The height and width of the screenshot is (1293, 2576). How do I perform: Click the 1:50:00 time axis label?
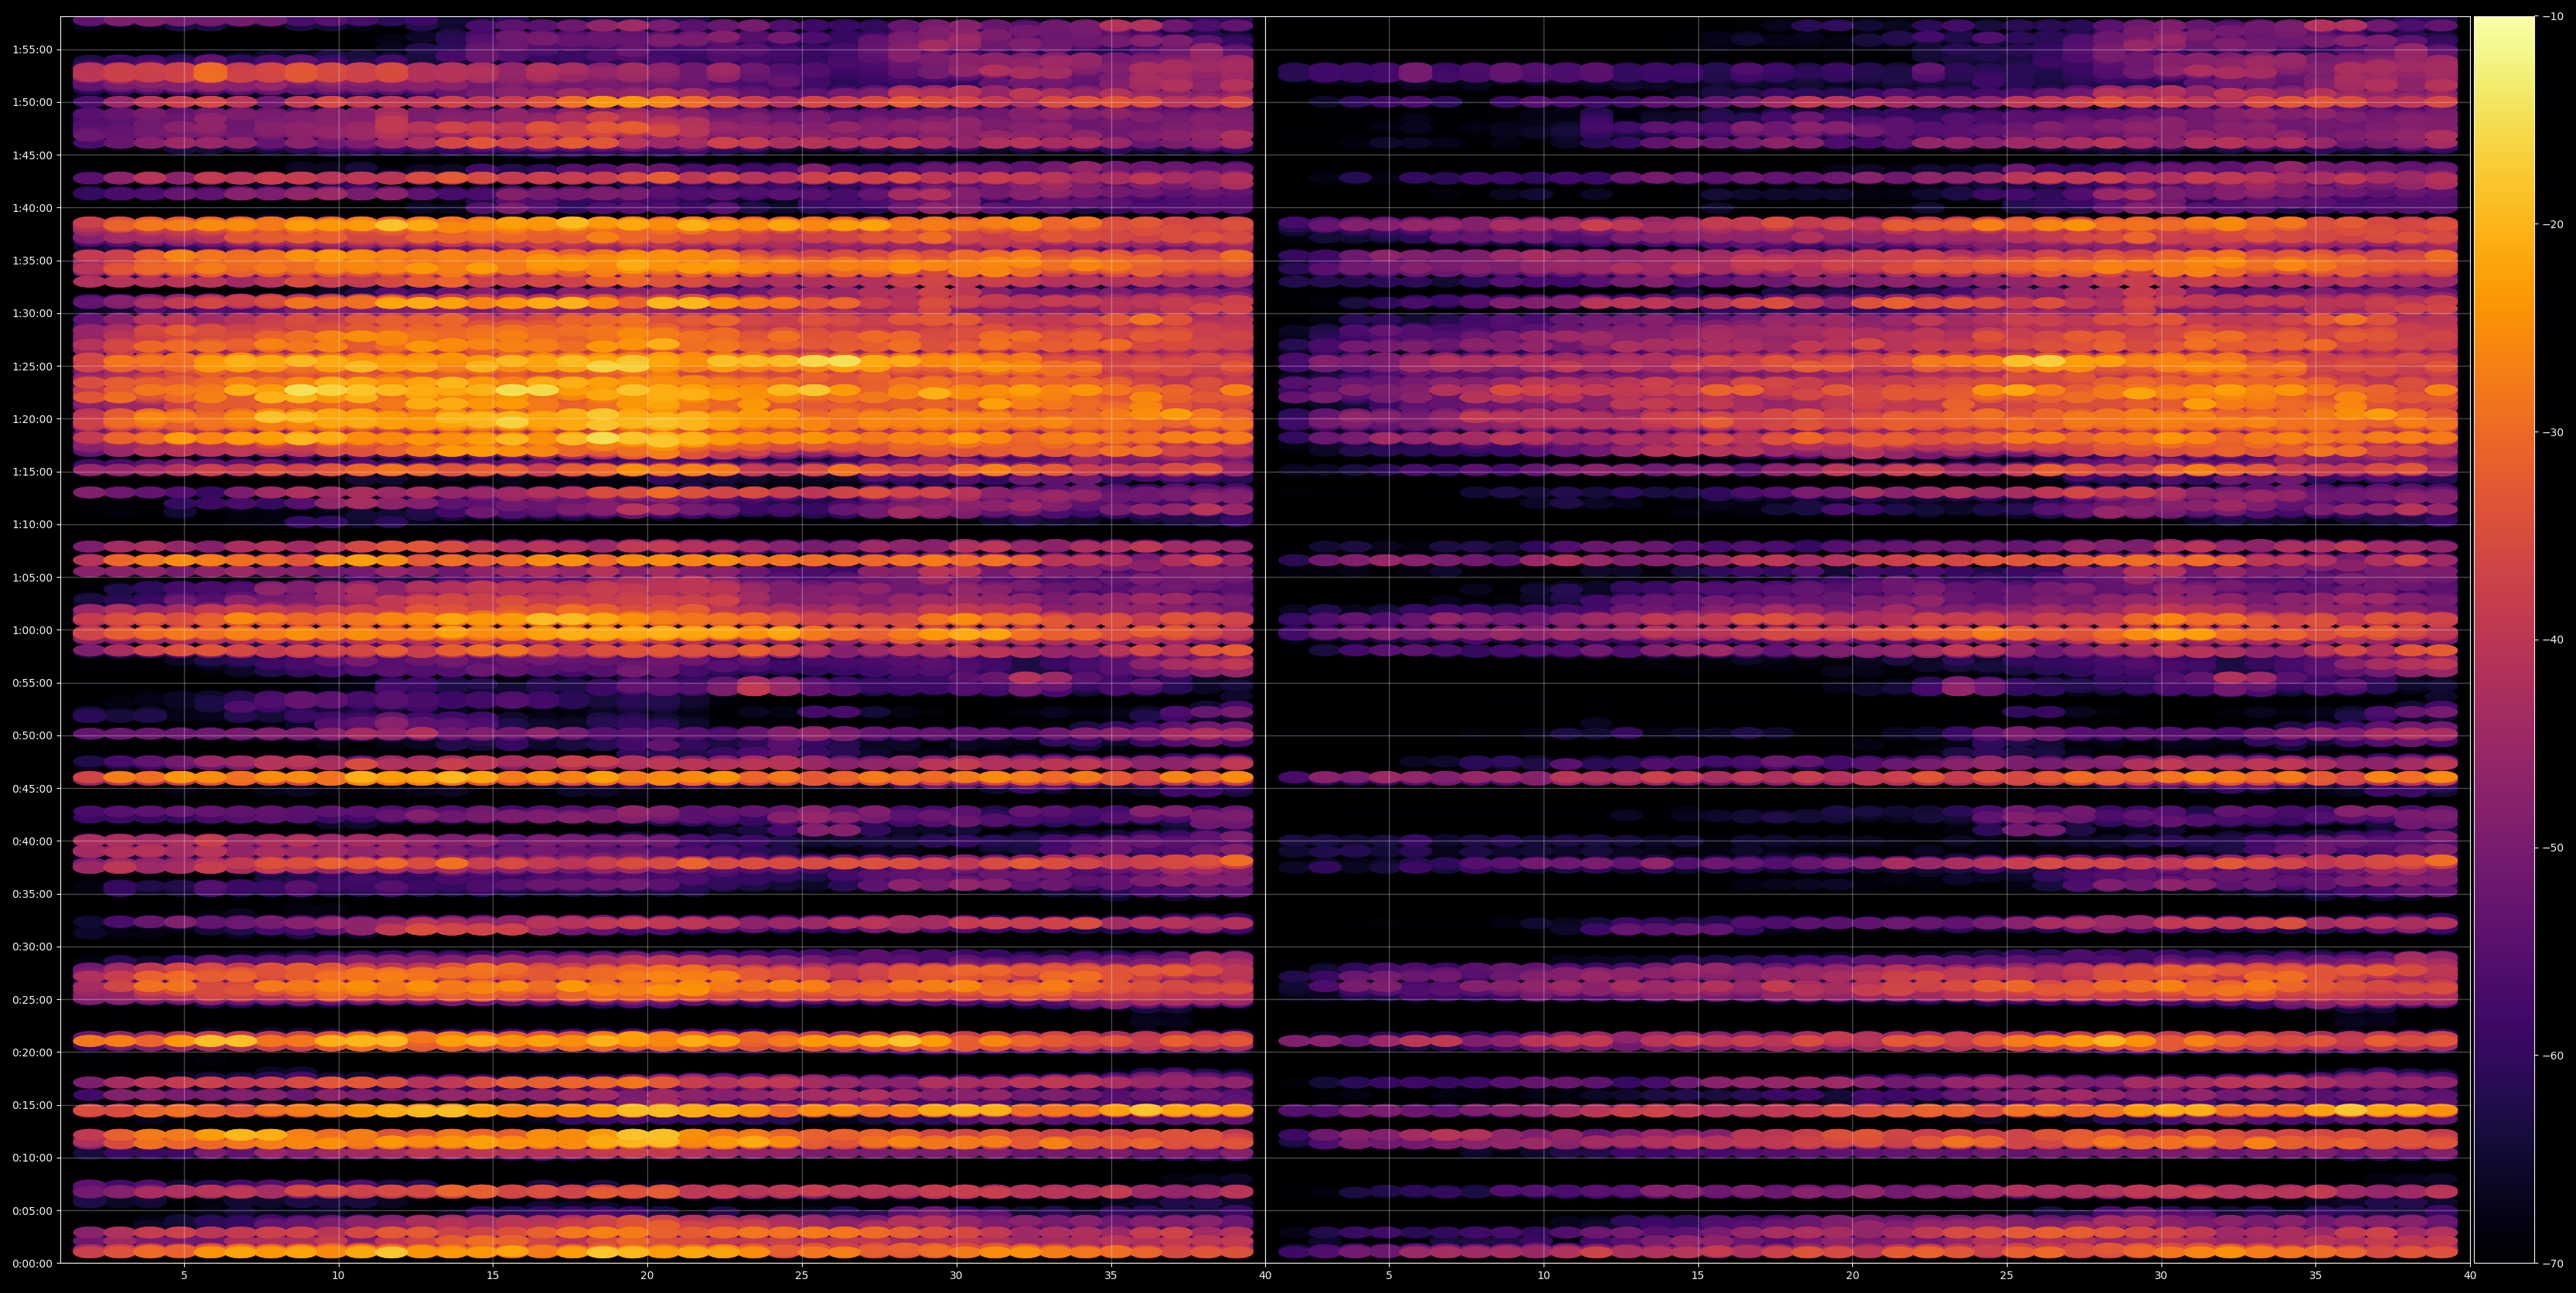[x=35, y=102]
